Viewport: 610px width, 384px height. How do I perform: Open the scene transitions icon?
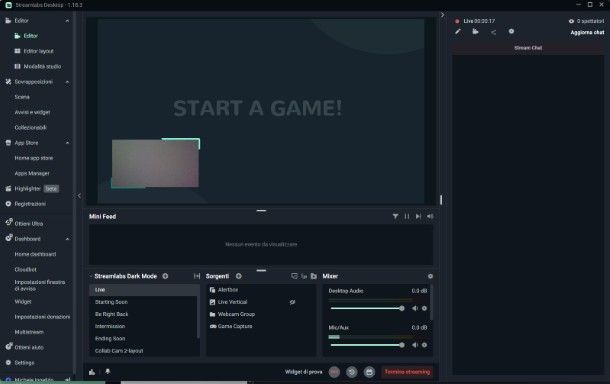point(197,276)
